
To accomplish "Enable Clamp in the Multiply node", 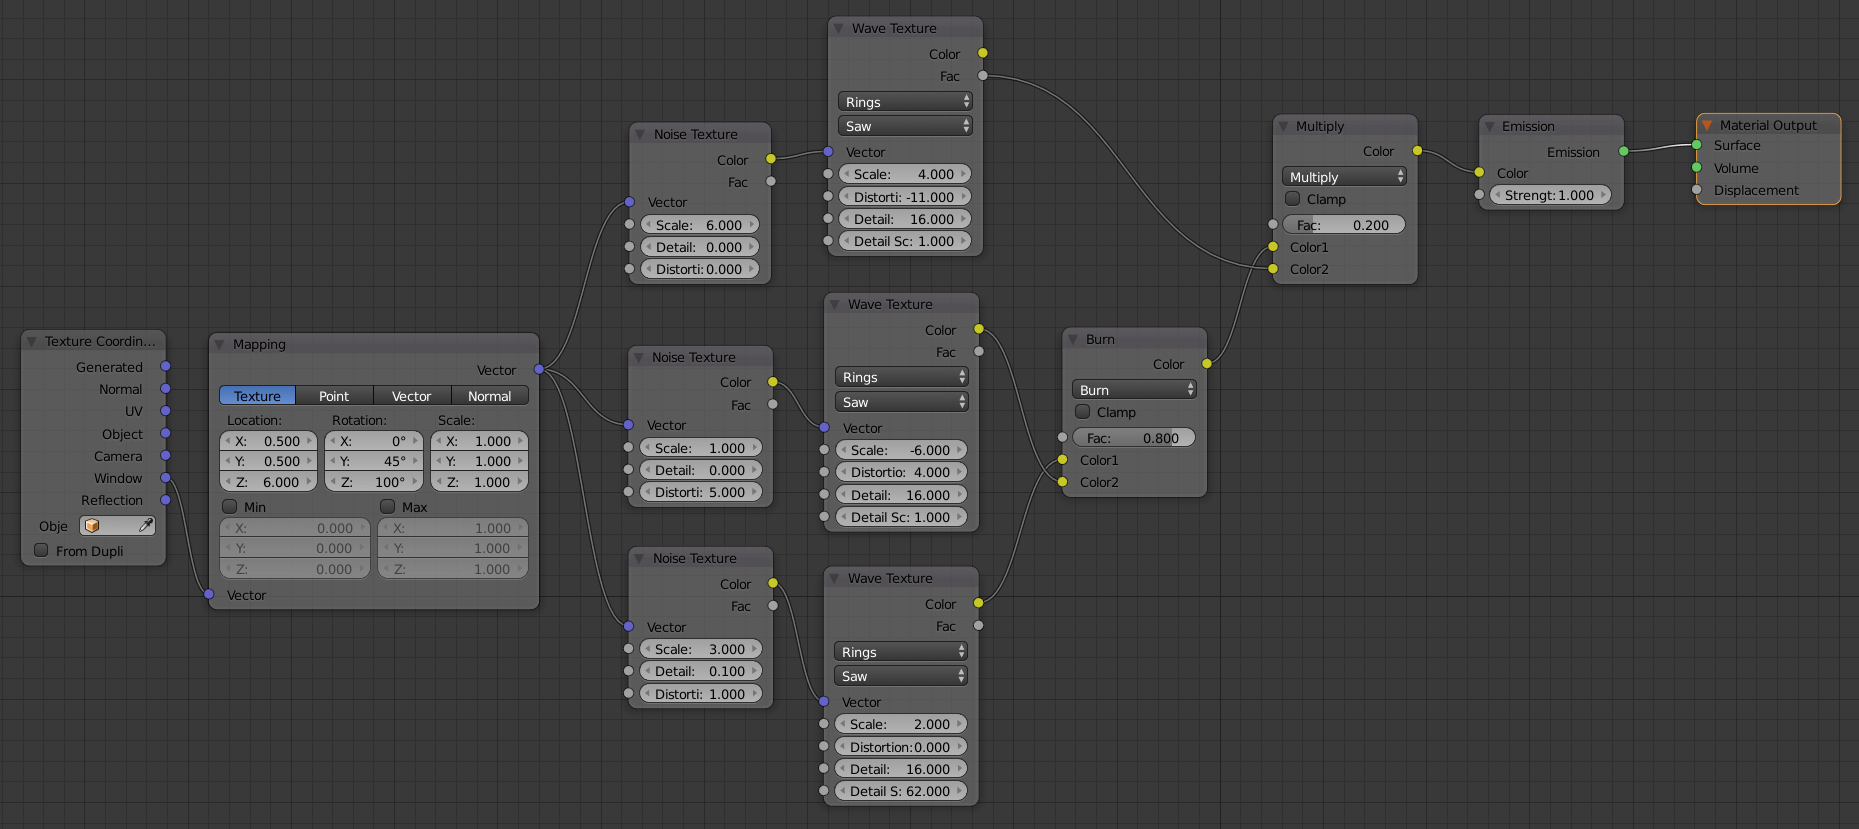I will coord(1292,199).
